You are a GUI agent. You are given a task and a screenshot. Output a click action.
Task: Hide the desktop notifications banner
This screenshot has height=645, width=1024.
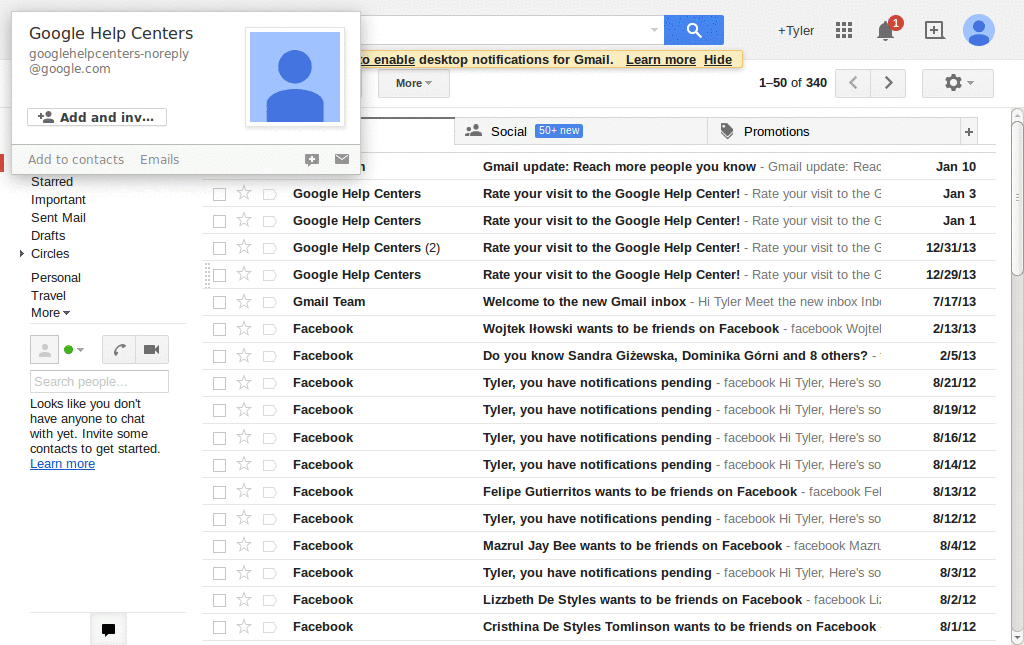(718, 59)
